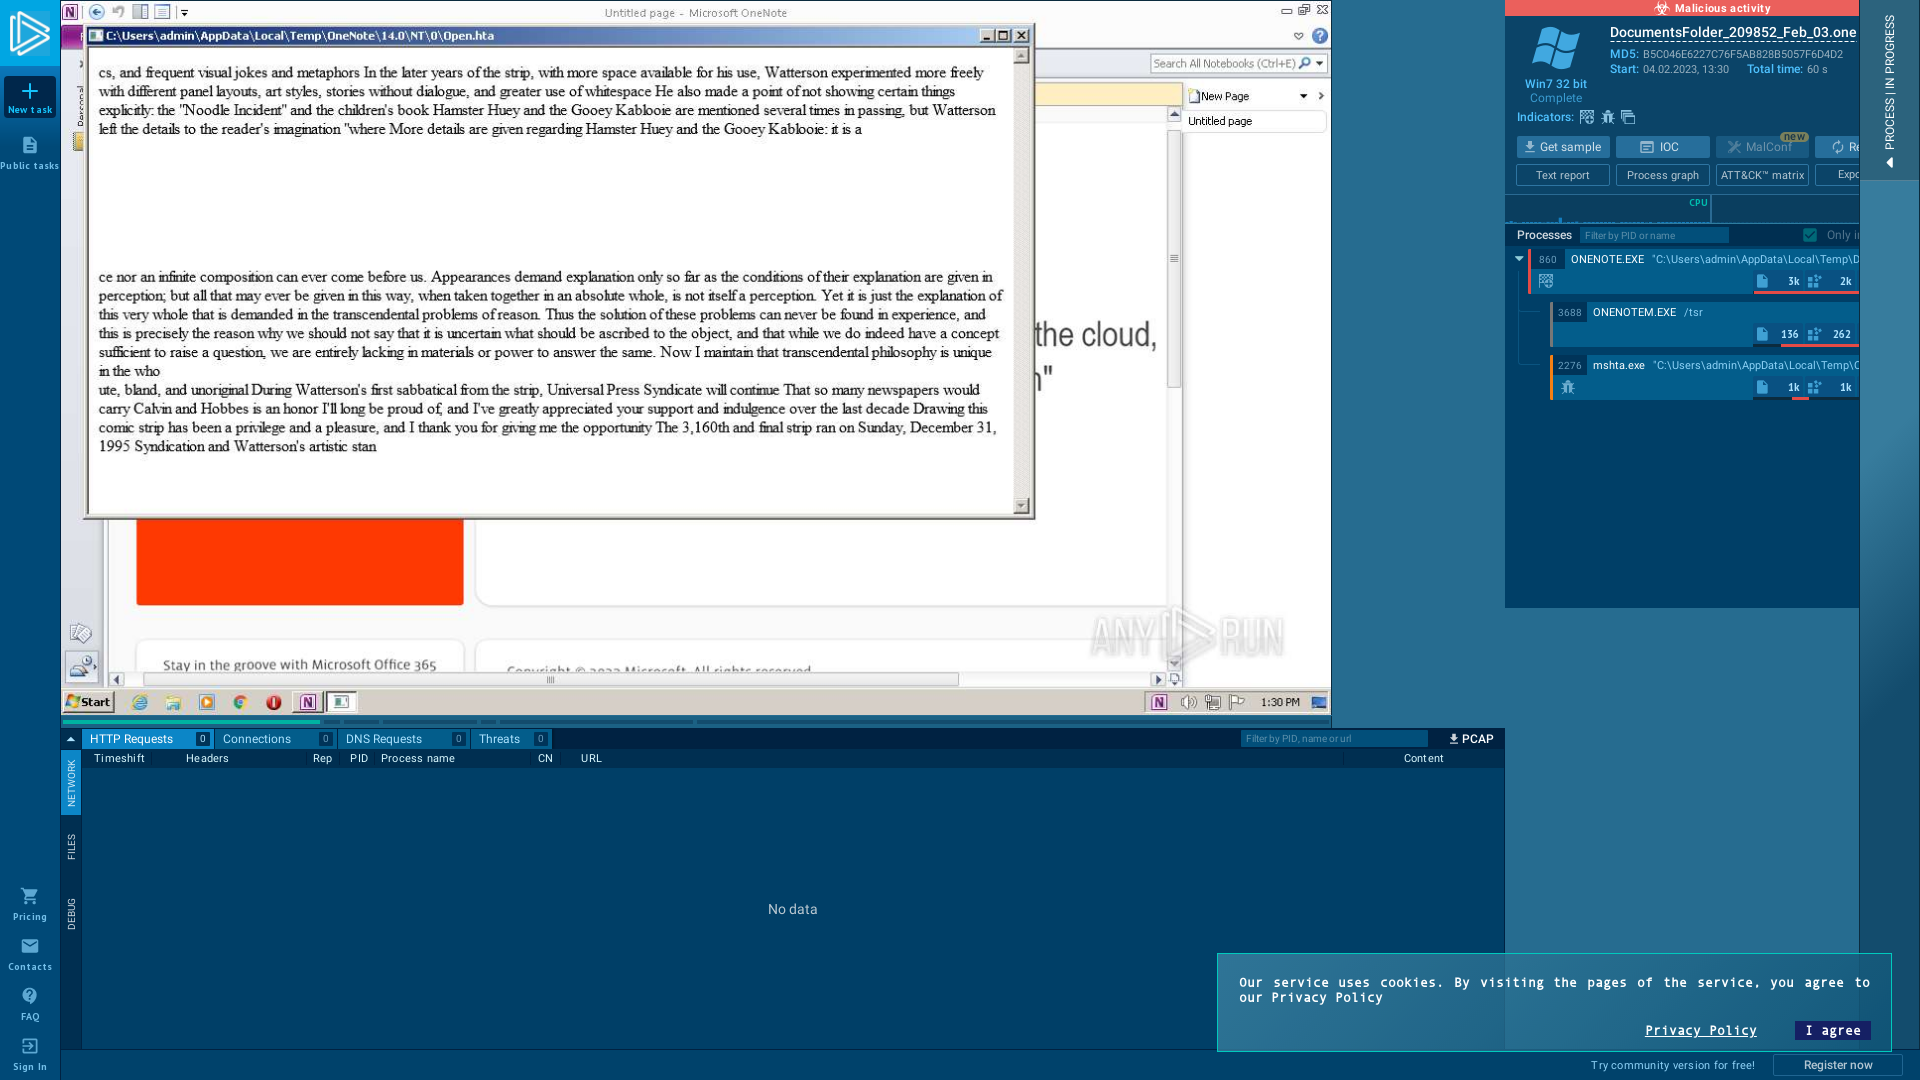Switch to the DNS Requests tab

[404, 739]
